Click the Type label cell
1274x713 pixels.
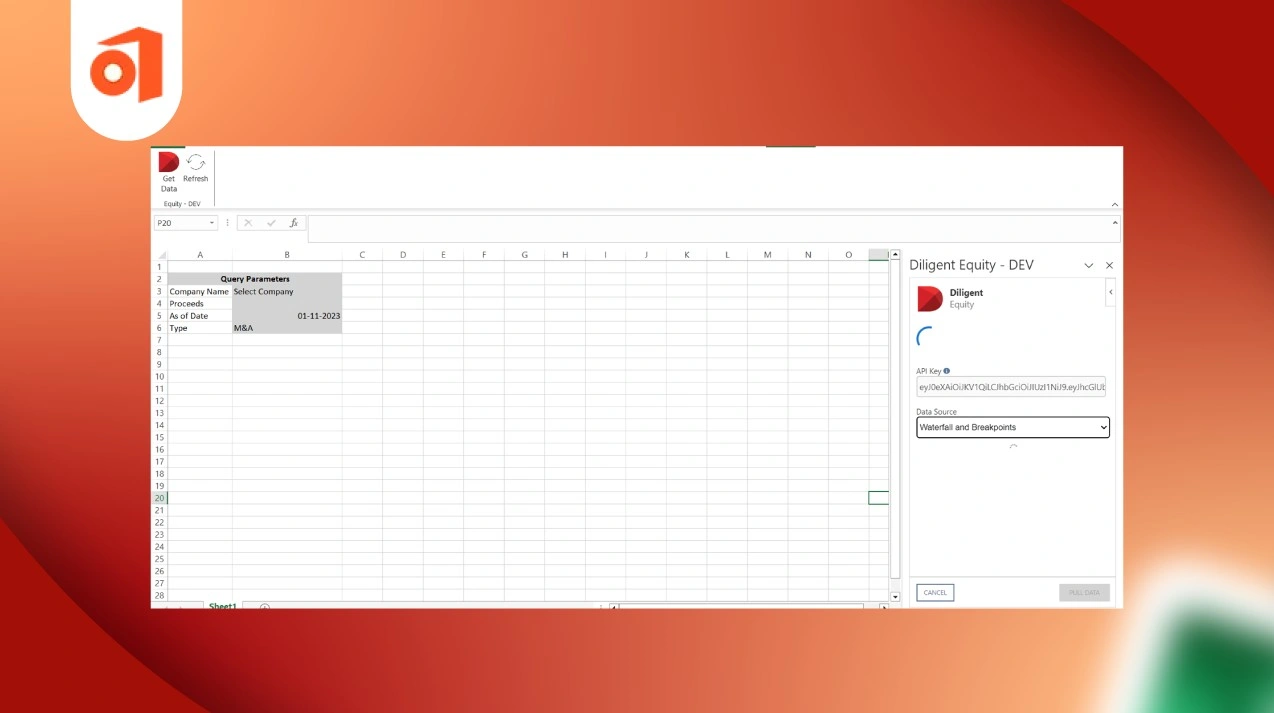(200, 328)
